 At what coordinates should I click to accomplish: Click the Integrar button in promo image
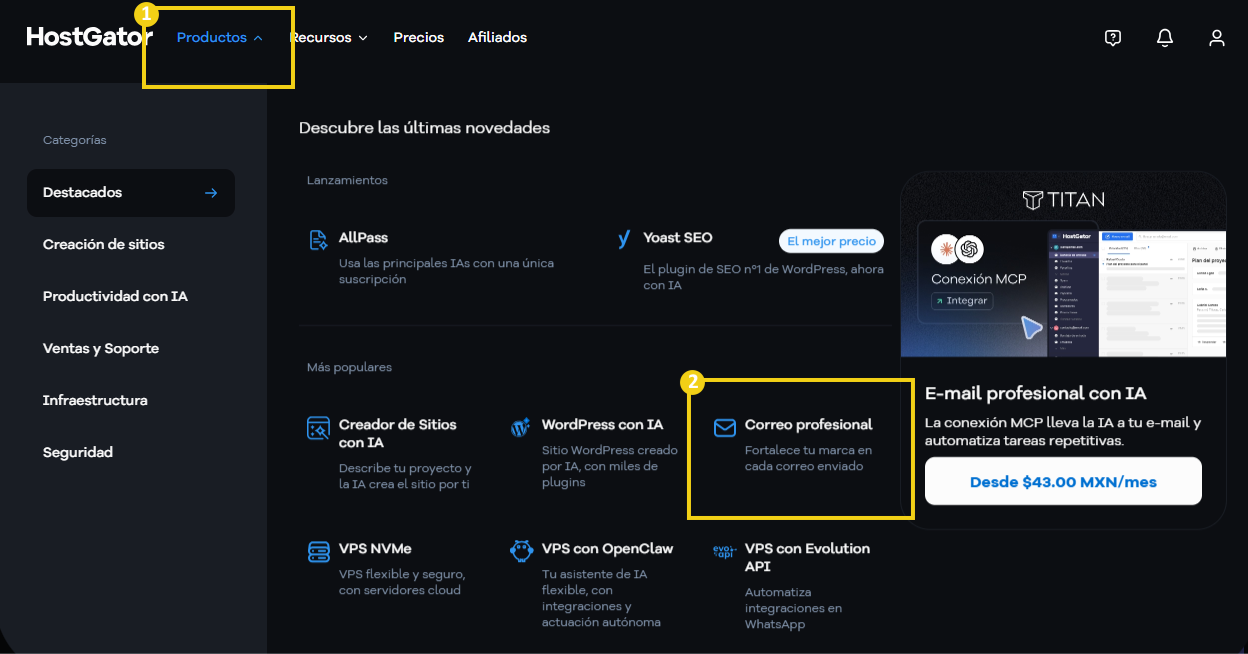tap(962, 300)
